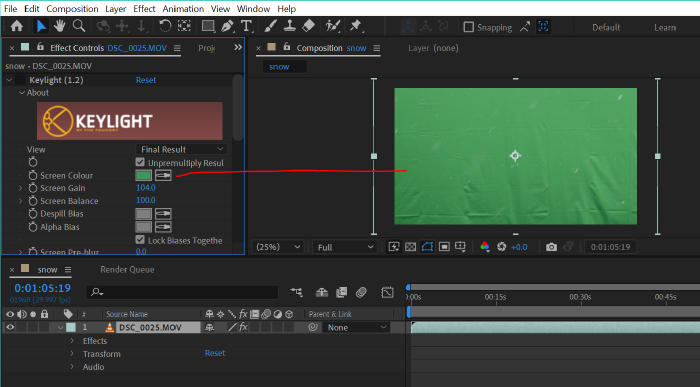The image size is (700, 387).
Task: Select the Type text tool
Action: point(246,26)
